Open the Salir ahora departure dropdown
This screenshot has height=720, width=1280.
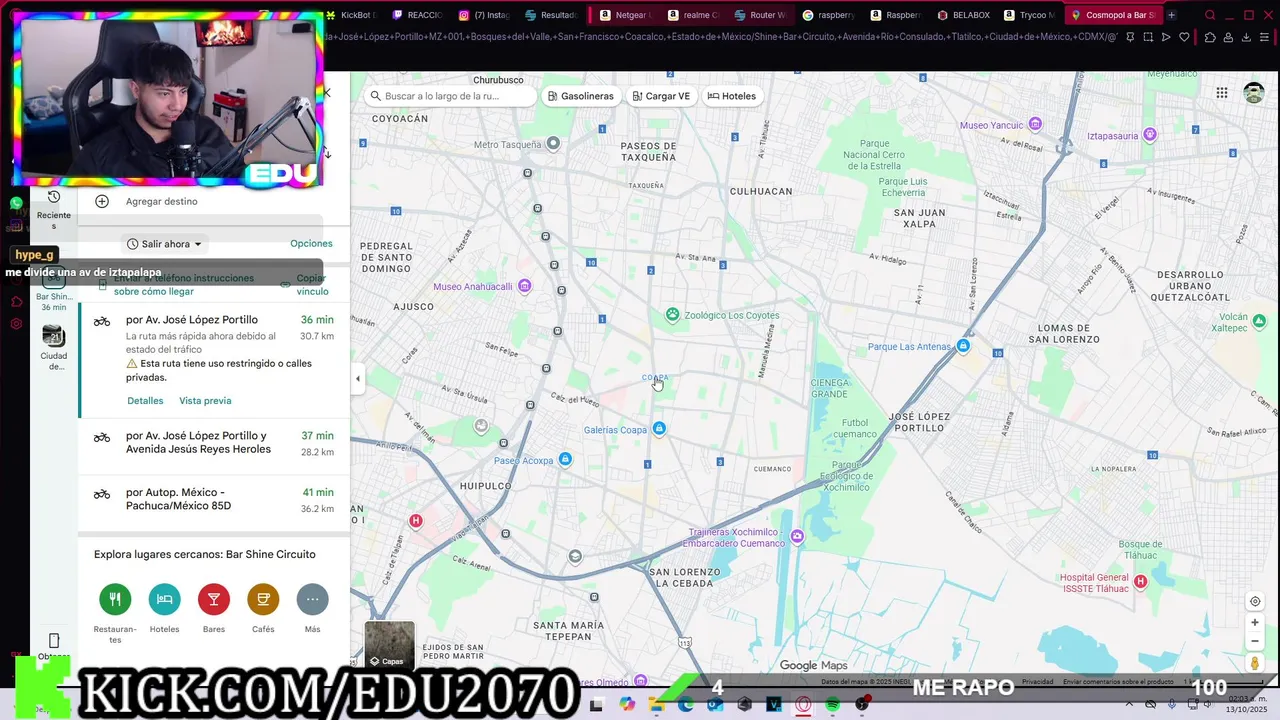point(164,244)
